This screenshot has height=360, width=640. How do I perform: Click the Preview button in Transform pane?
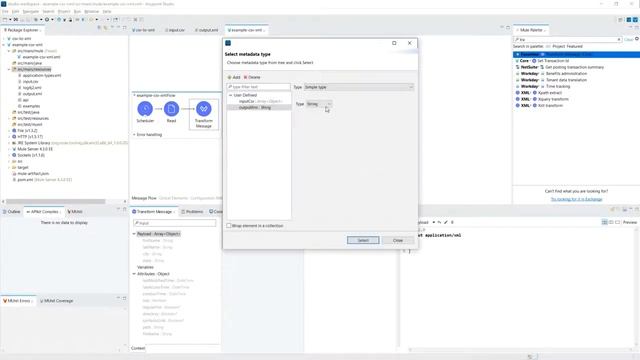[x=630, y=222]
